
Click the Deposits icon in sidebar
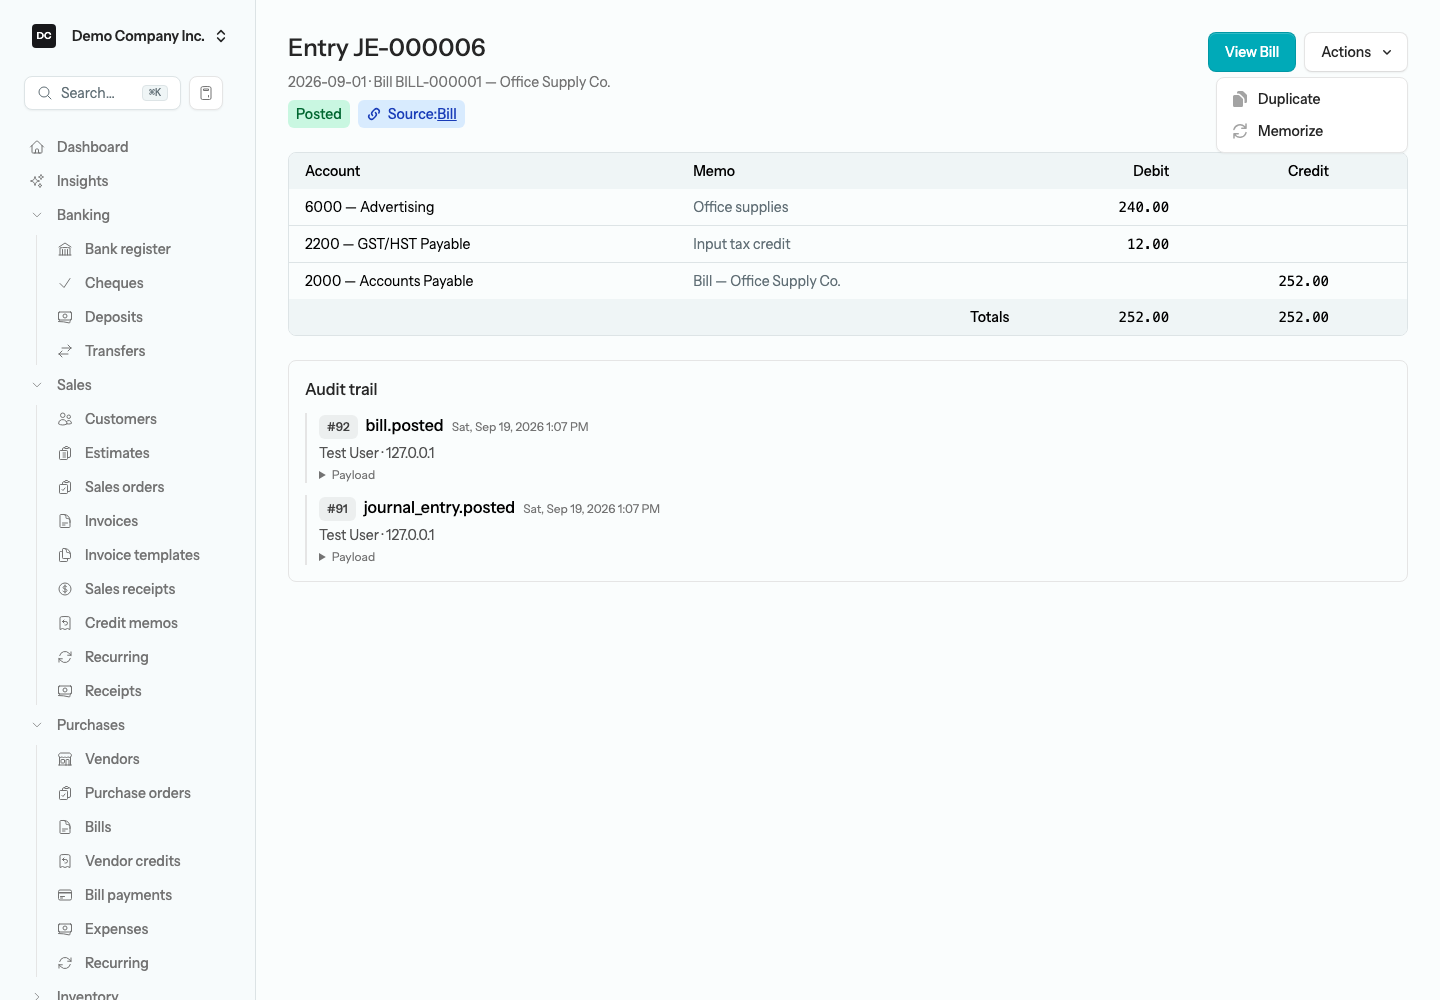click(65, 317)
